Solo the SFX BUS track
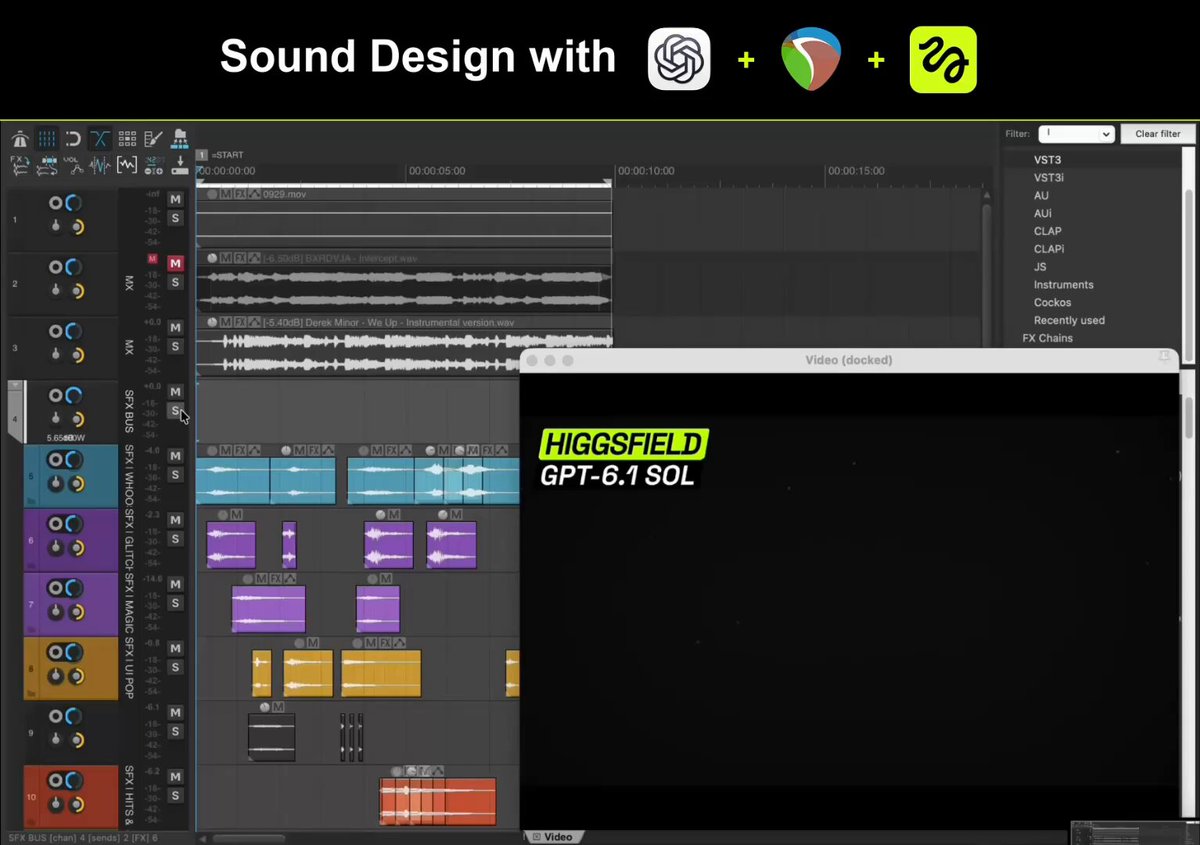 [x=175, y=410]
